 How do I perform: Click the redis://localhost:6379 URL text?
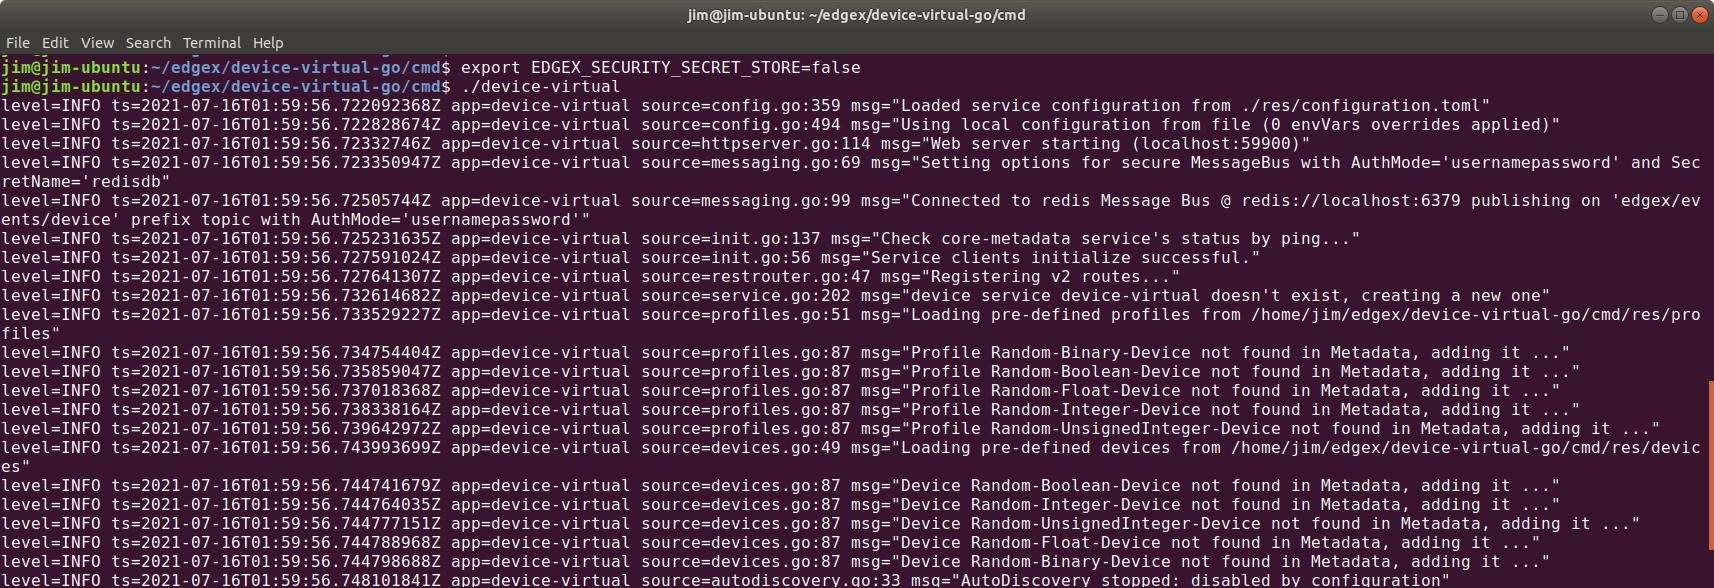tap(1350, 201)
